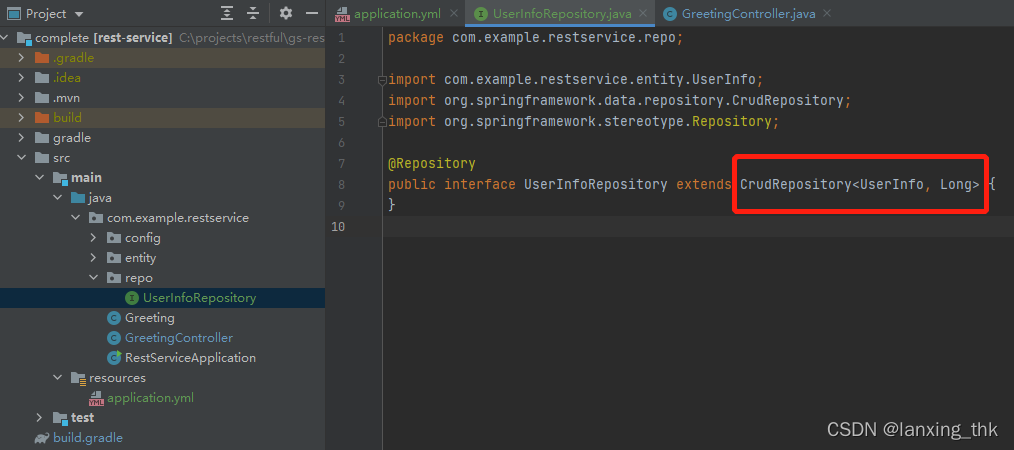Click the java source root icon

coord(78,198)
